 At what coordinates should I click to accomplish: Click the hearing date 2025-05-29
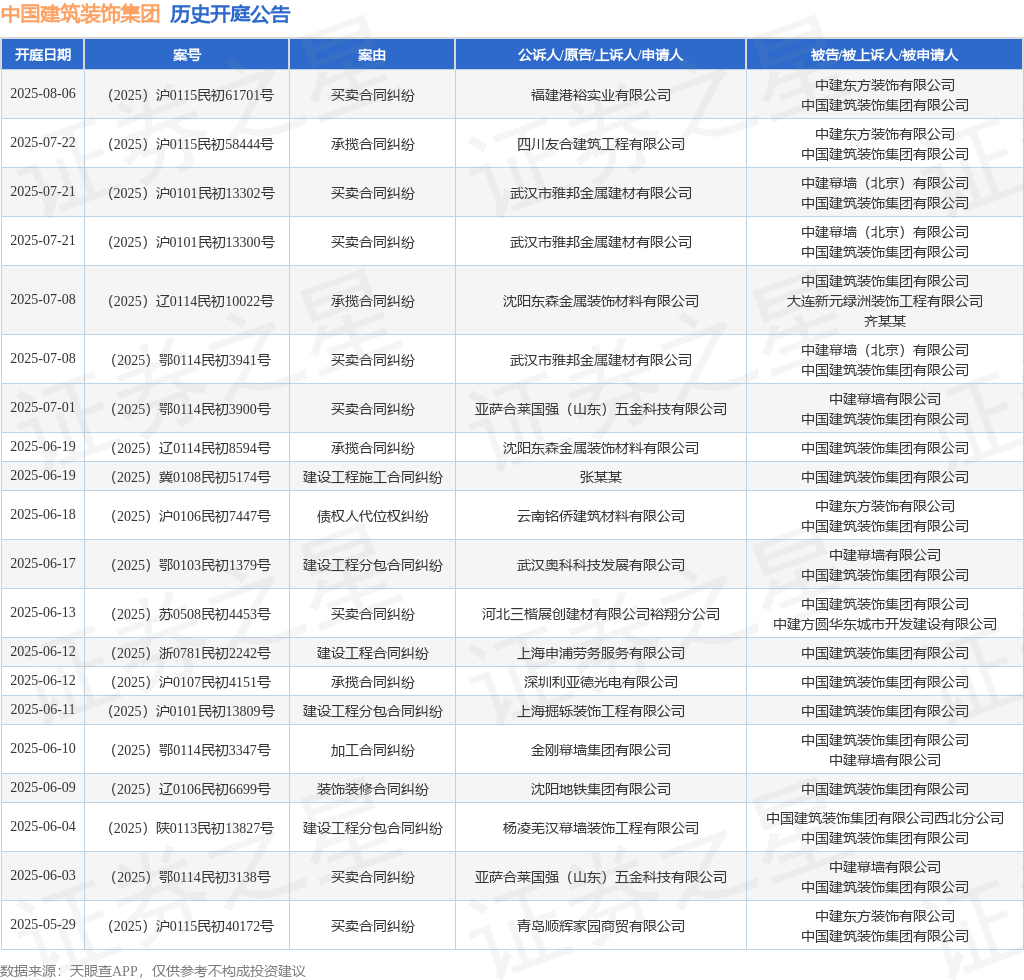pos(43,925)
